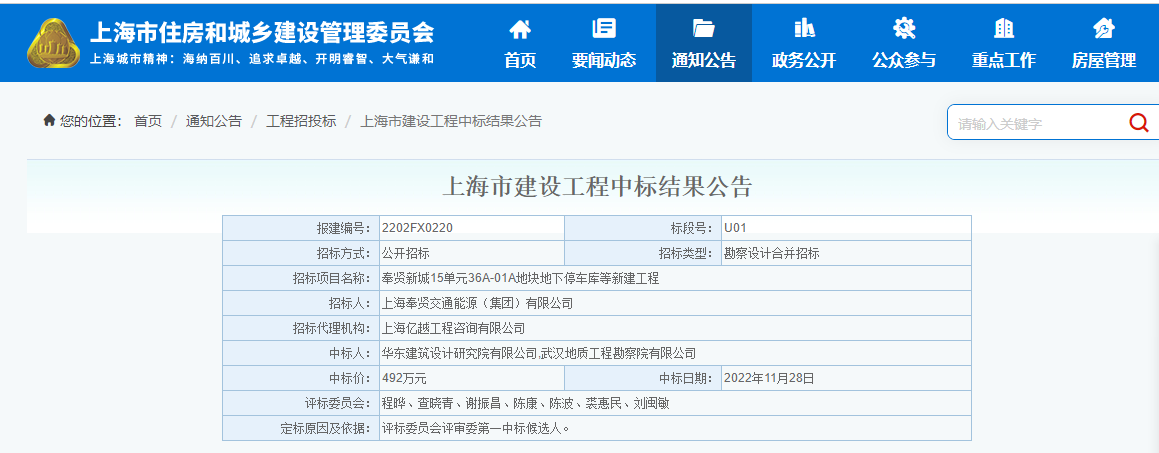This screenshot has height=453, width=1159.
Task: Go to the 公众参与 menu section
Action: pos(904,60)
